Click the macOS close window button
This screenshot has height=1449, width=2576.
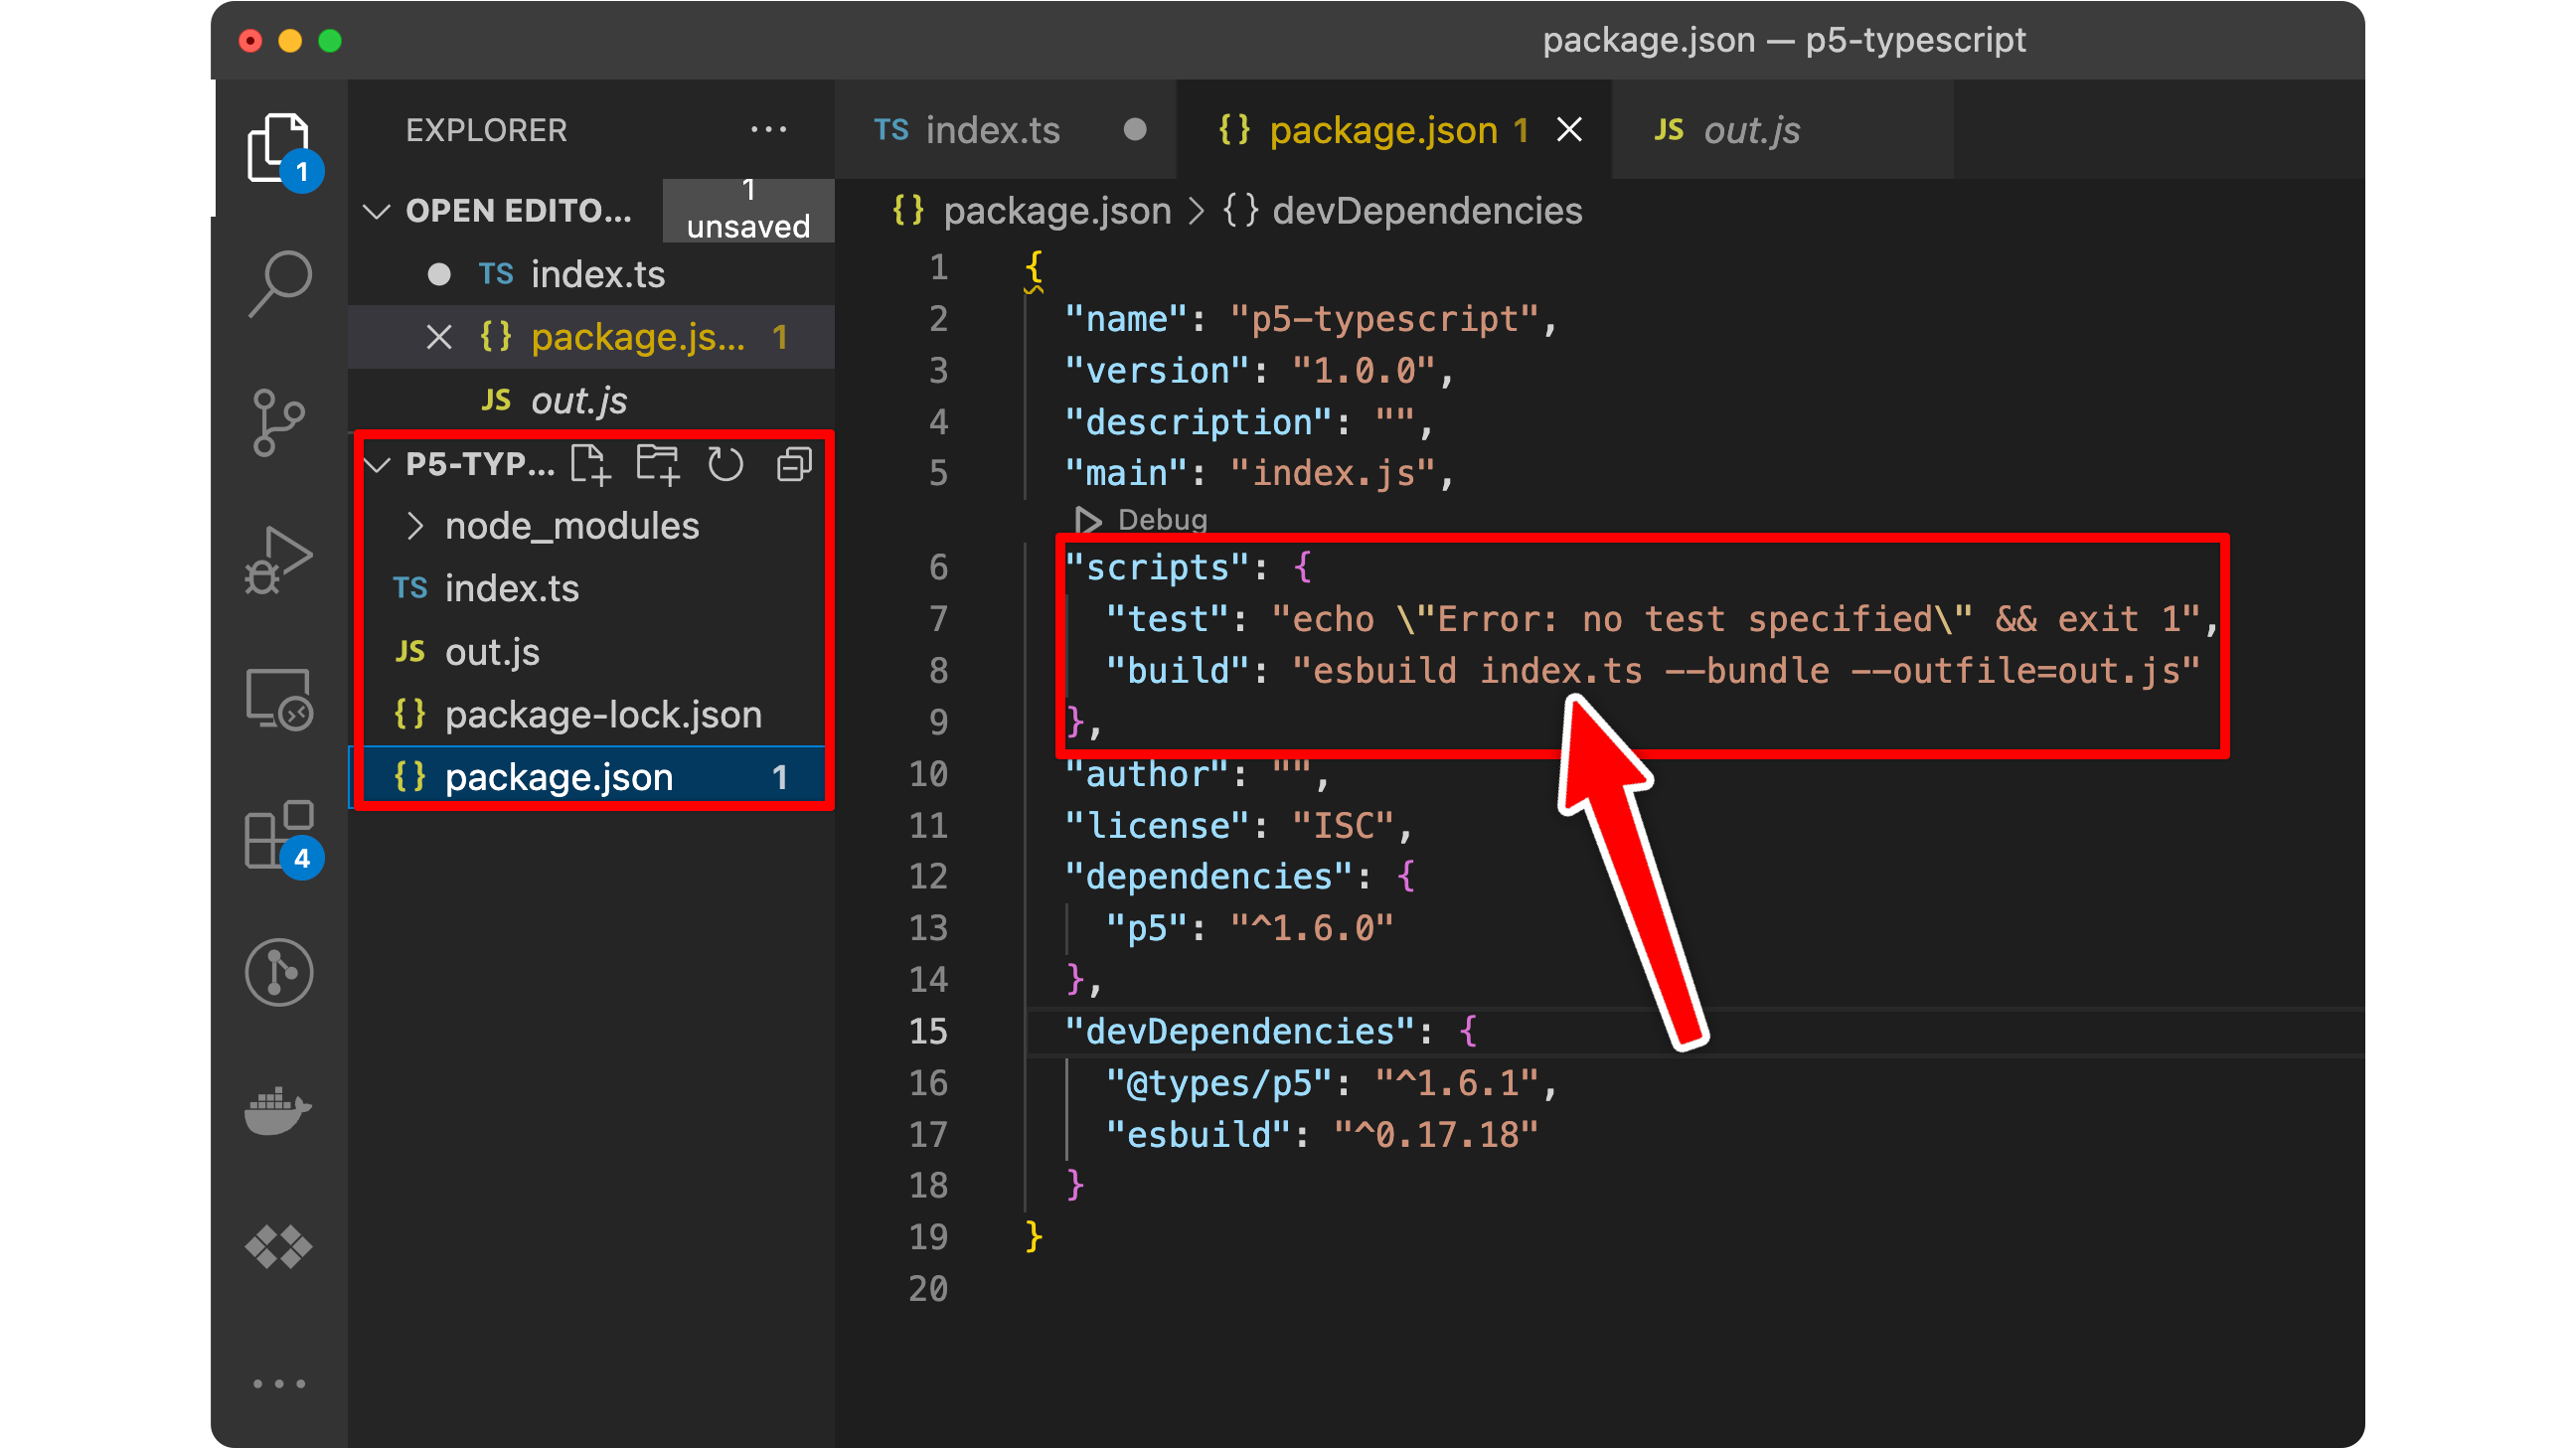click(250, 40)
